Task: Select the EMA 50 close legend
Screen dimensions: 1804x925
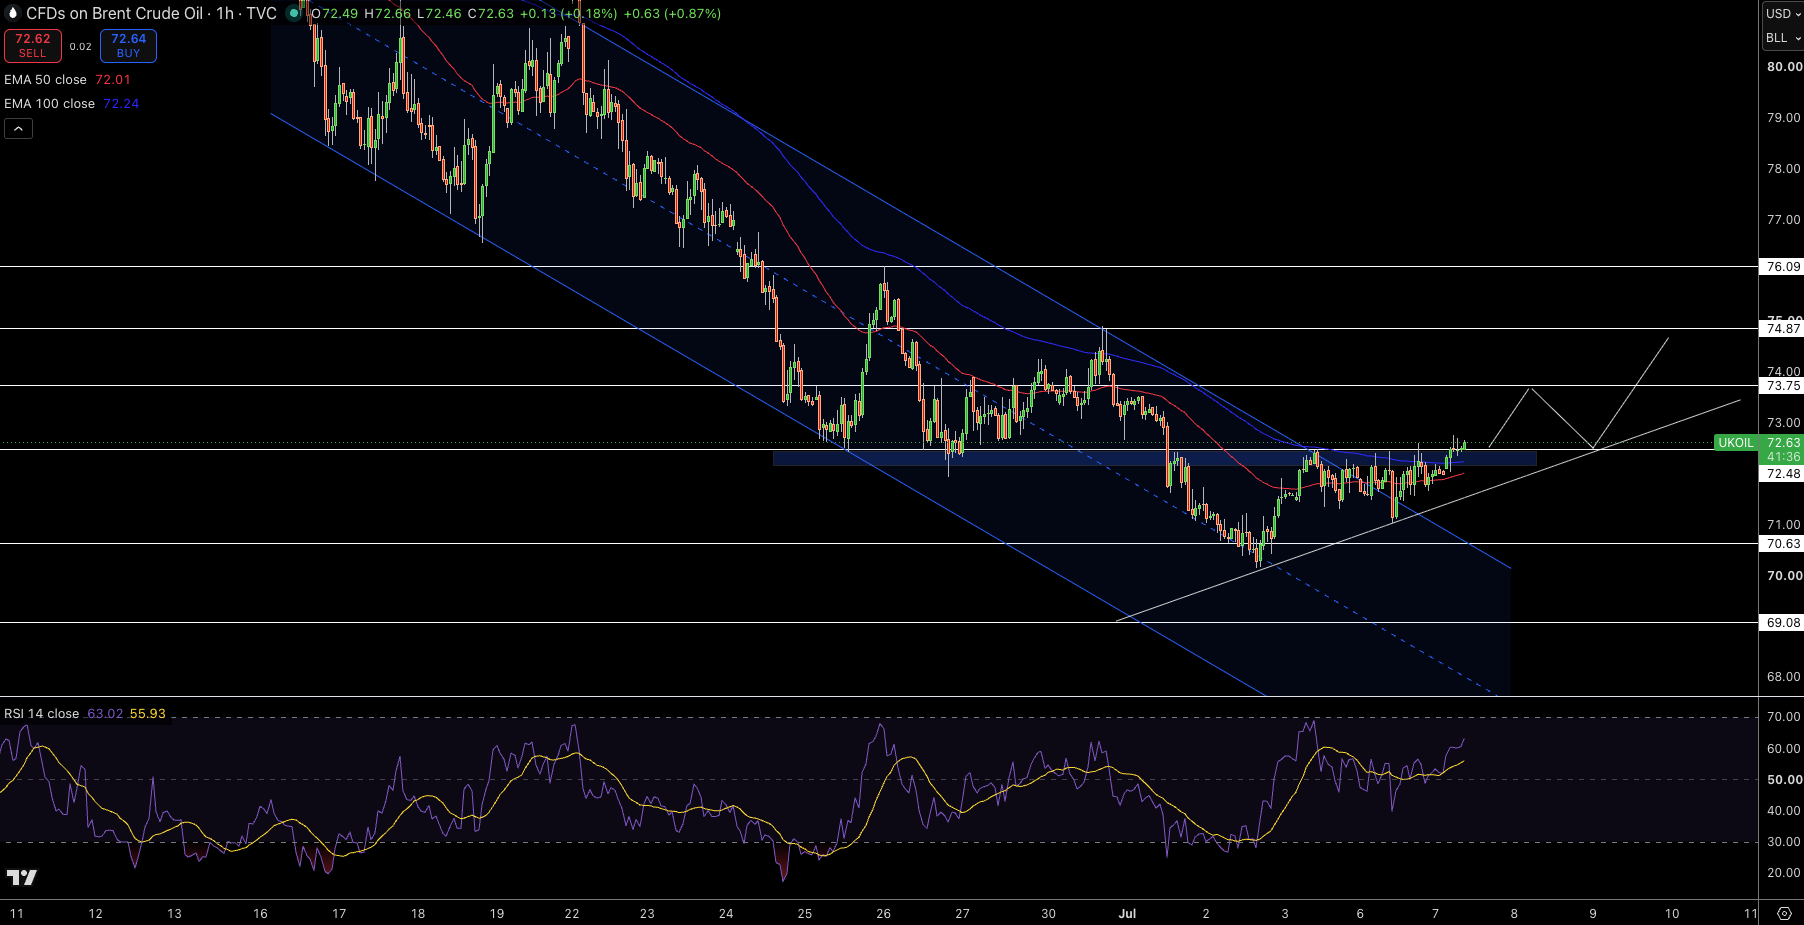Action: tap(45, 80)
